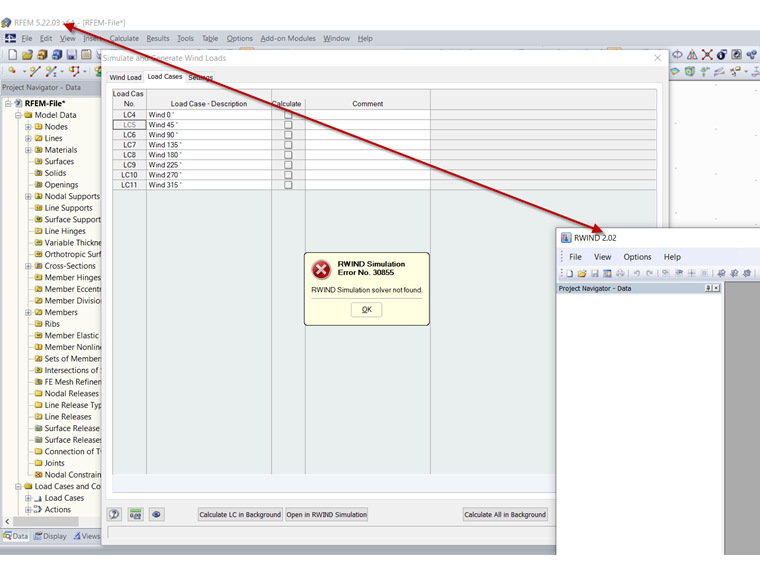Click the units and decimals 0.00 icon in dialog
This screenshot has height=570, width=760.
coord(135,514)
